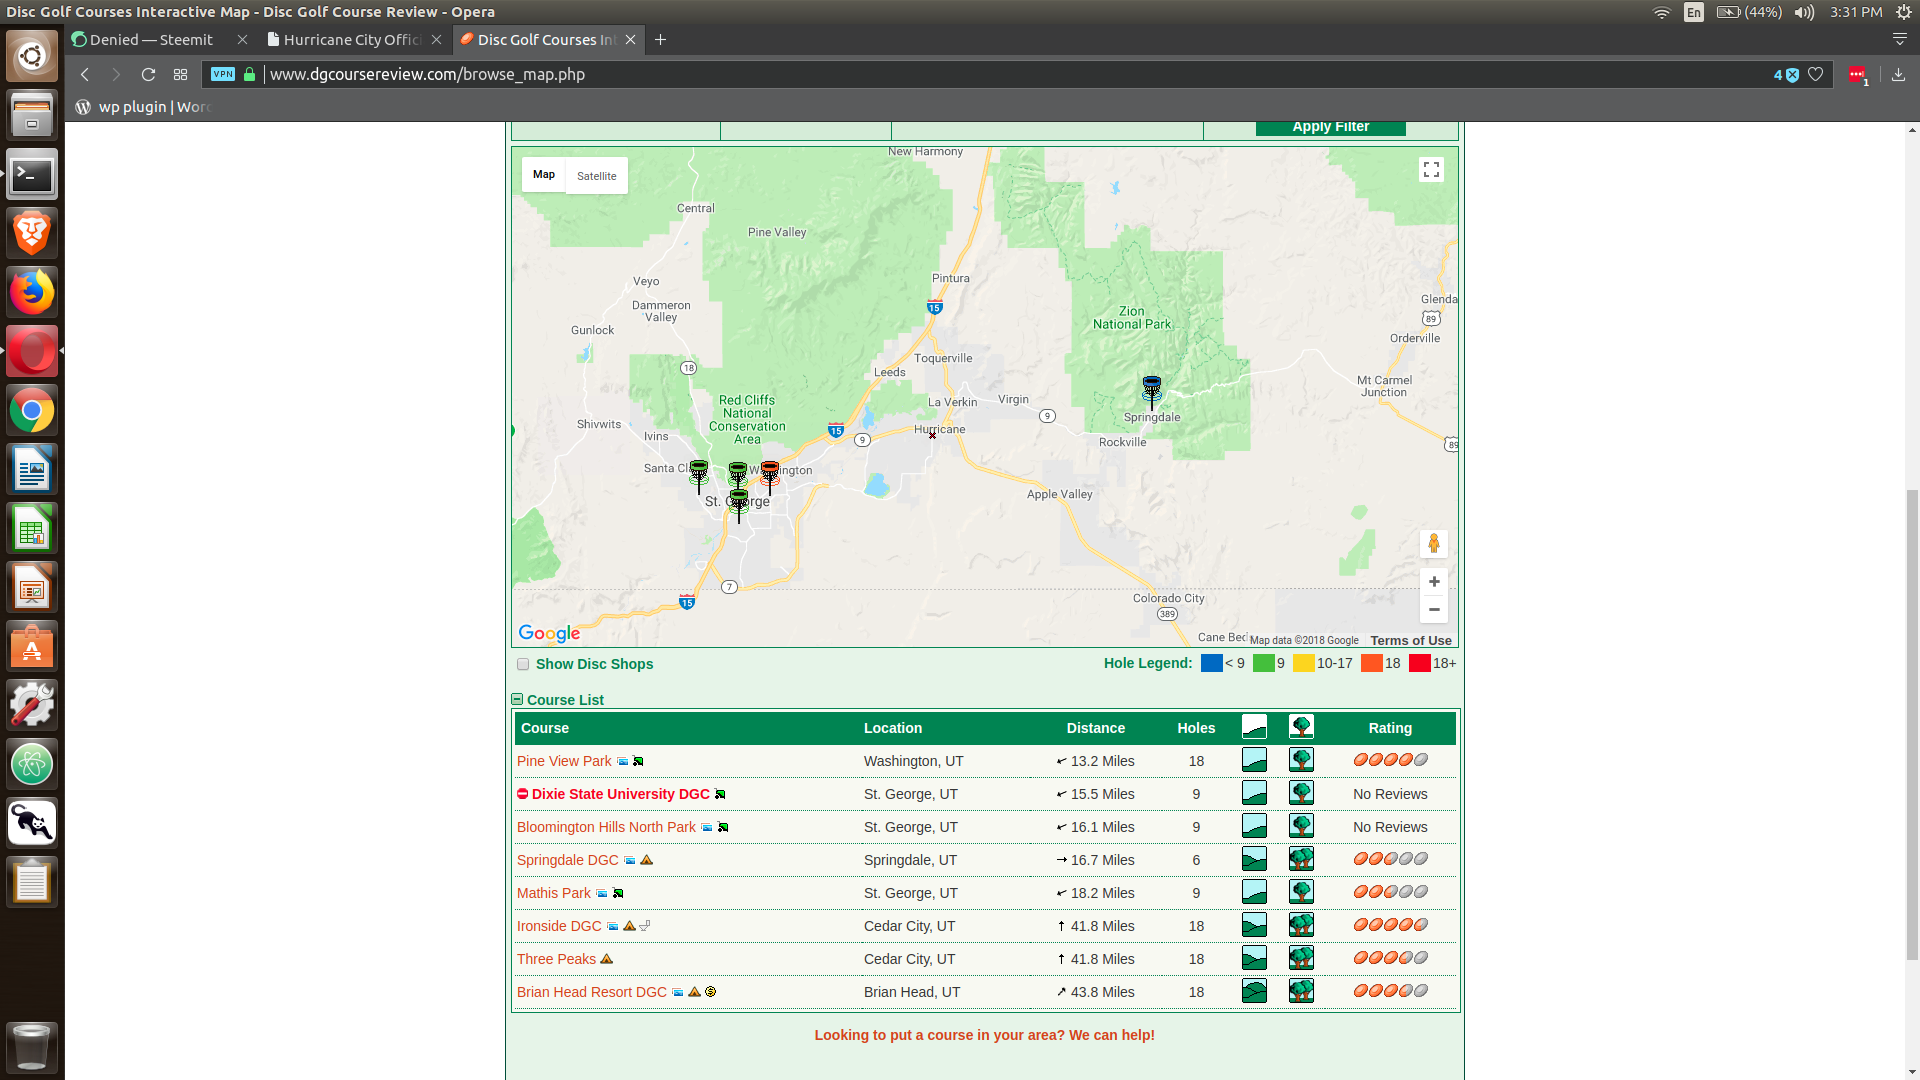Open the trash from the dock
This screenshot has width=1920, height=1080.
[32, 1047]
